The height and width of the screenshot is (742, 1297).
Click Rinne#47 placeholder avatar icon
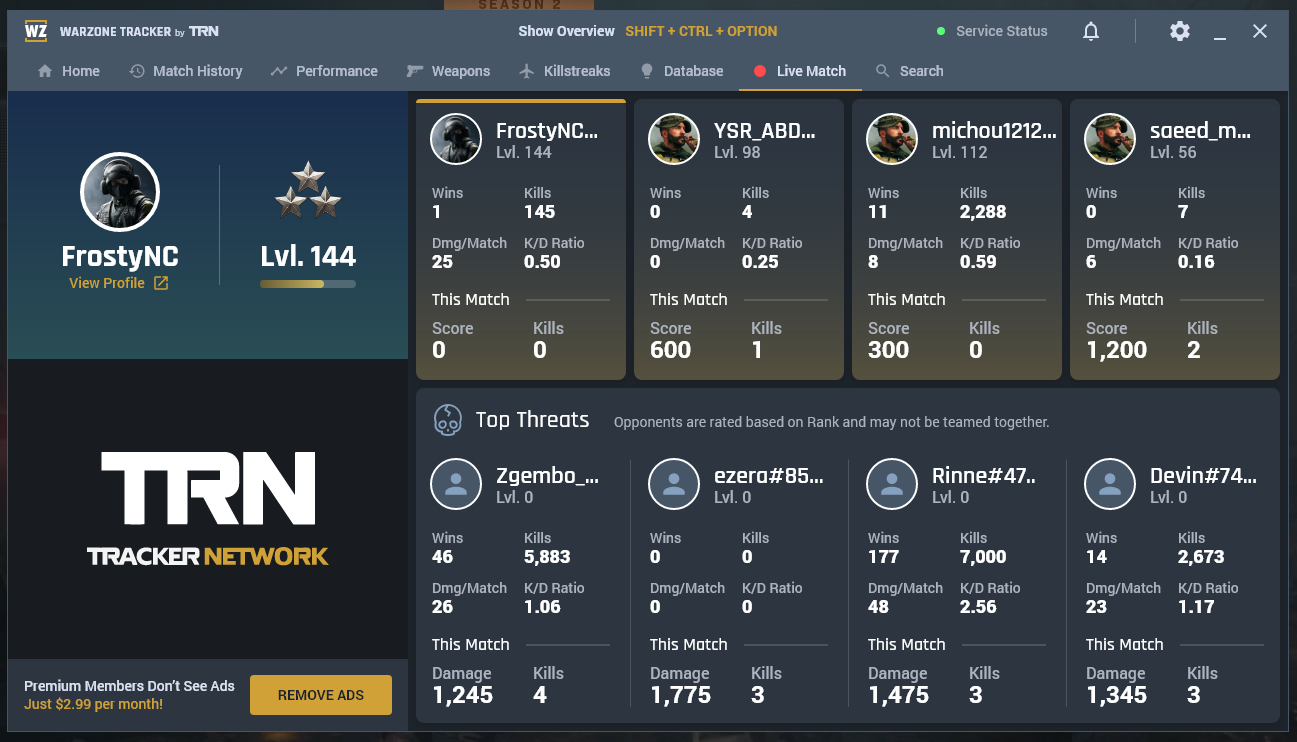click(x=892, y=484)
